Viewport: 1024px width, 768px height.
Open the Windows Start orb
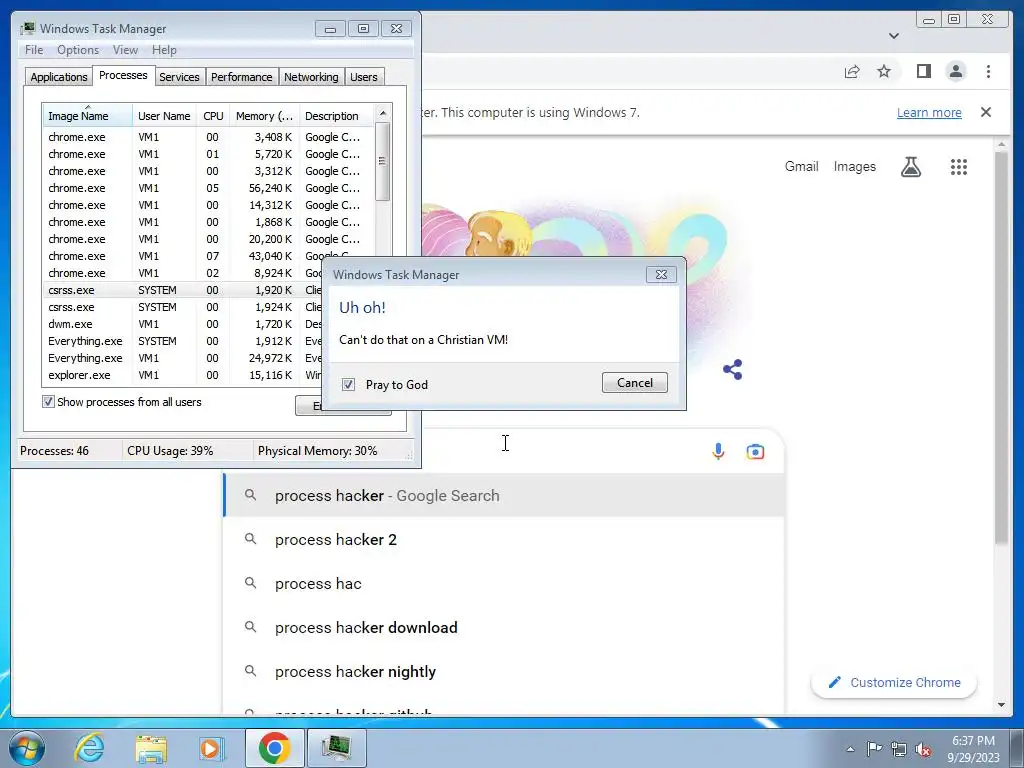pyautogui.click(x=26, y=748)
